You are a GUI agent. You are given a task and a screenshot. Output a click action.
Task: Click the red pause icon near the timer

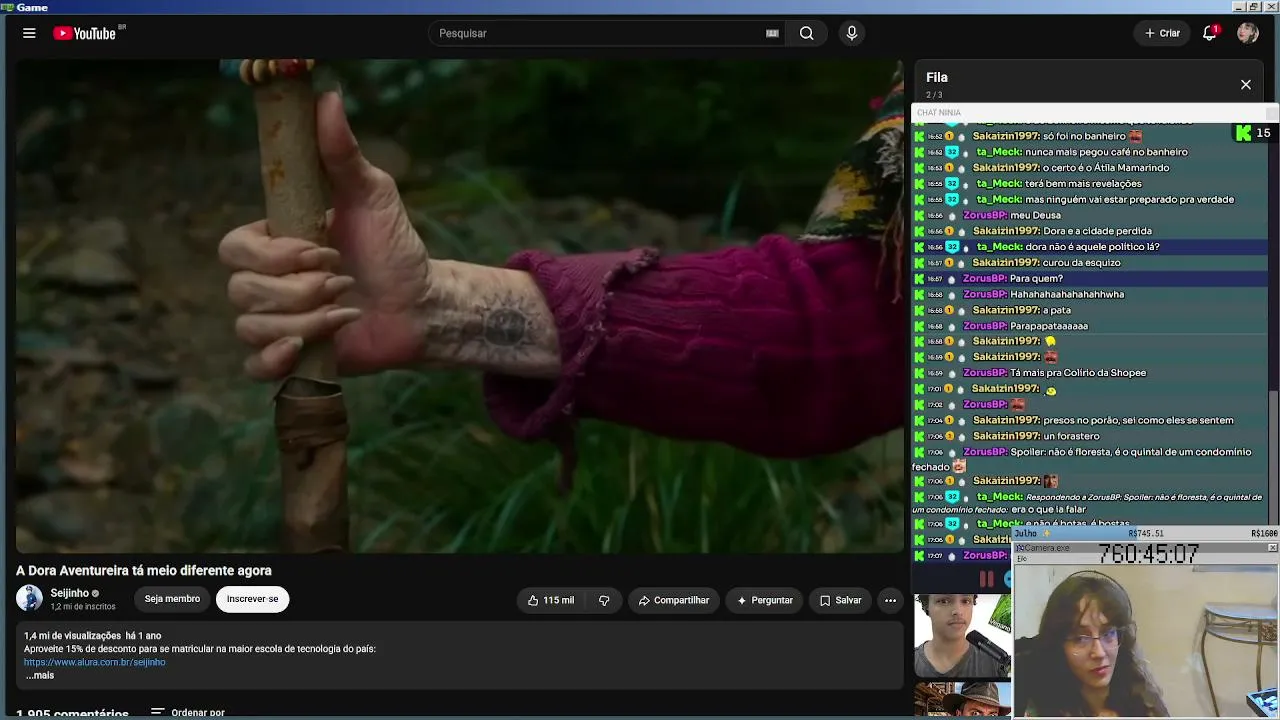(986, 578)
